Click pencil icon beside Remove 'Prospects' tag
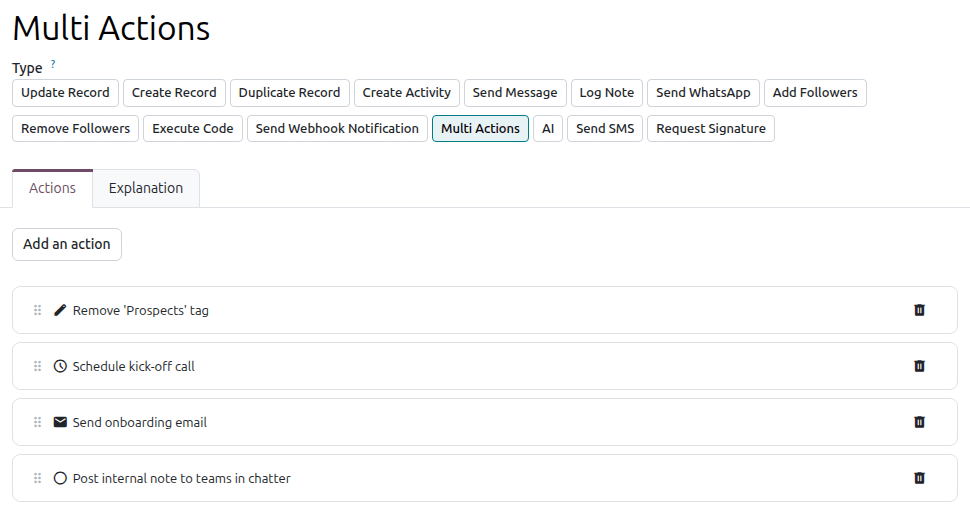The height and width of the screenshot is (516, 970). pyautogui.click(x=60, y=310)
